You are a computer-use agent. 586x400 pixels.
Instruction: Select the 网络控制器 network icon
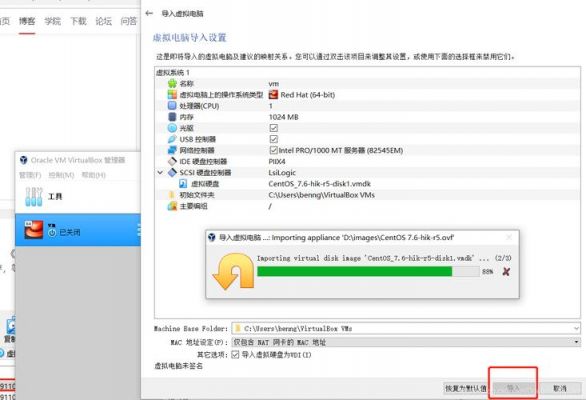172,150
